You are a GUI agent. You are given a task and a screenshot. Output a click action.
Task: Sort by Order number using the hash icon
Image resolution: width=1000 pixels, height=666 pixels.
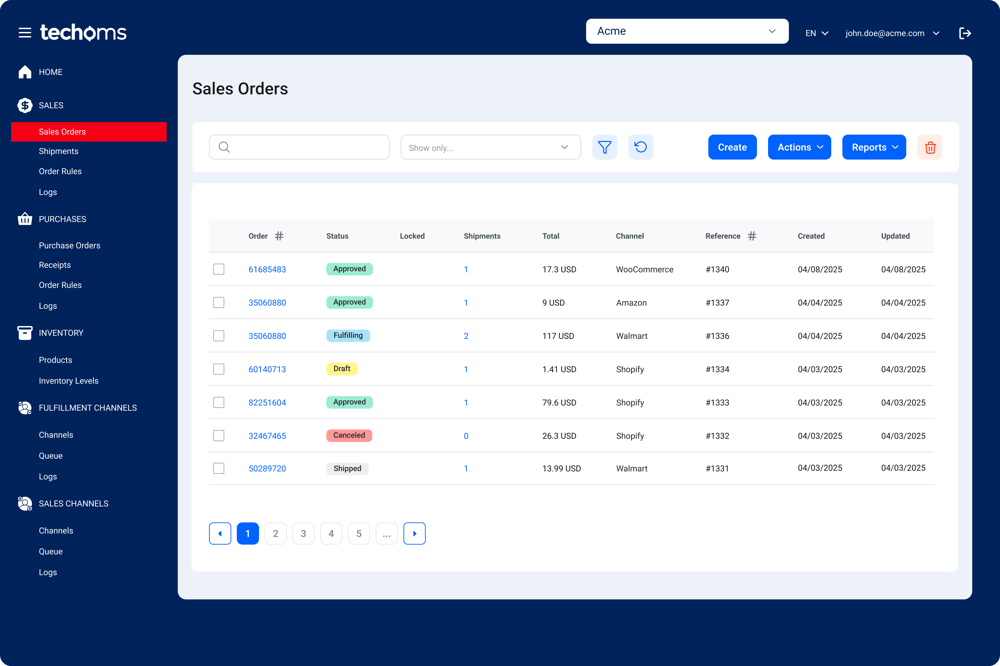point(279,235)
